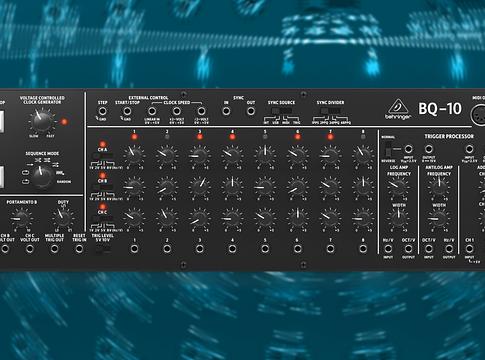This screenshot has width=485, height=360.
Task: Click the Clock Speed -2-volt jack
Action: [x=201, y=111]
